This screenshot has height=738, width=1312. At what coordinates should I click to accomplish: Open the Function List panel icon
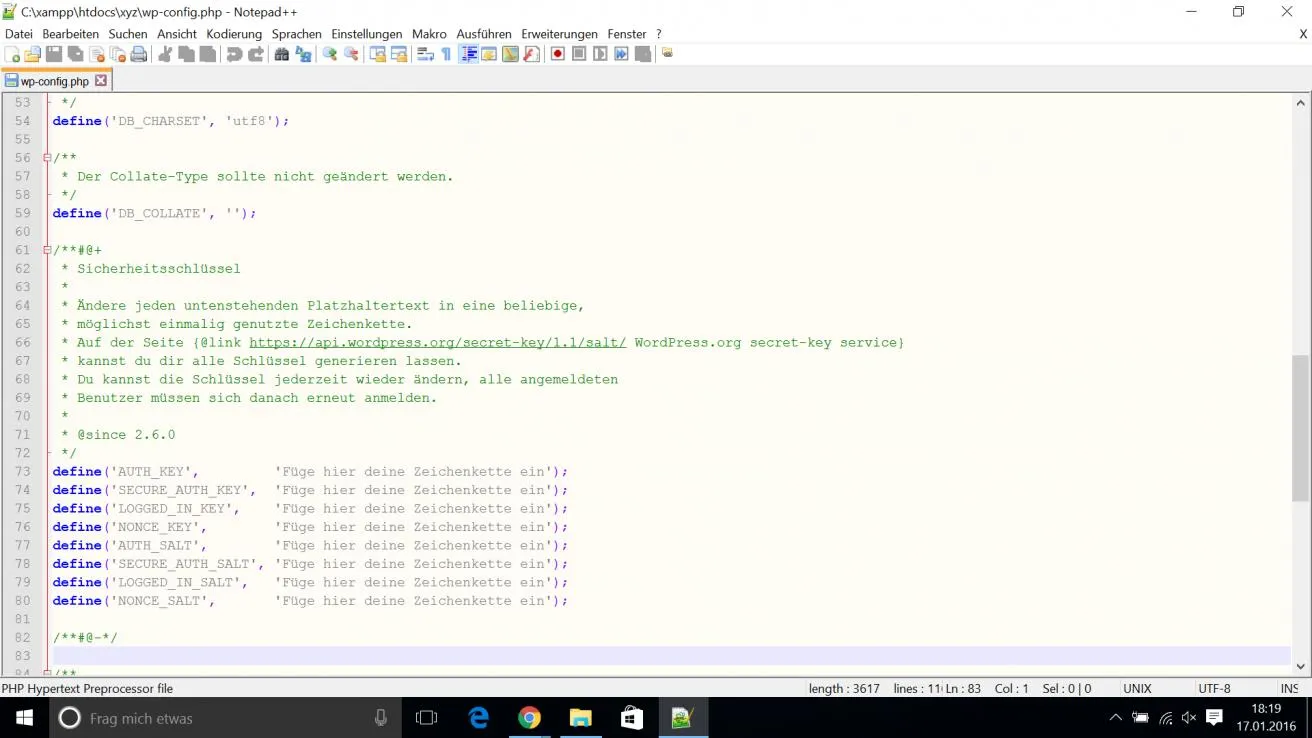(531, 54)
